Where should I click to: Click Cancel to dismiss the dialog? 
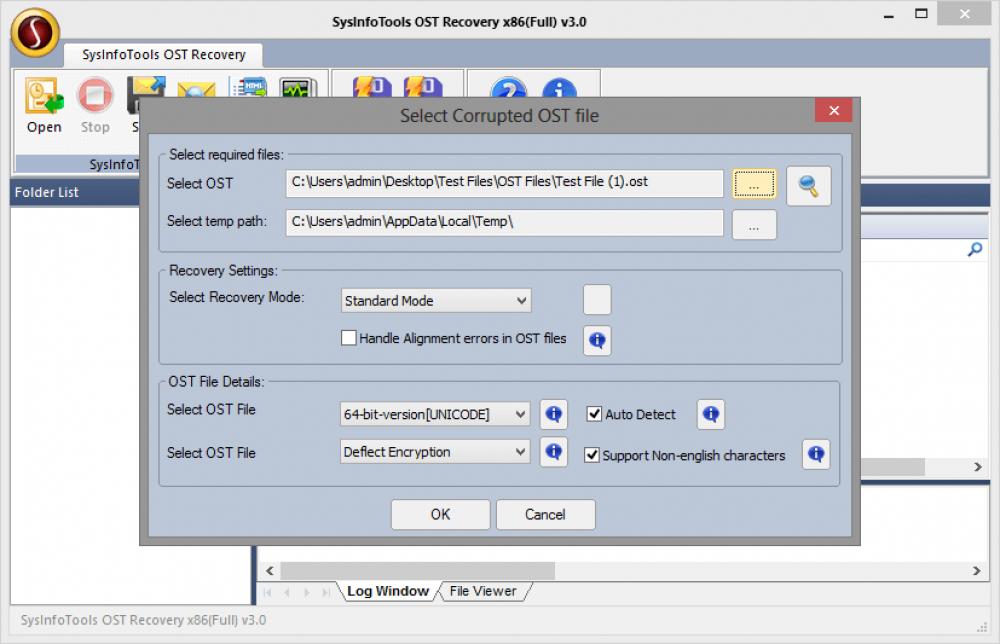[x=545, y=514]
